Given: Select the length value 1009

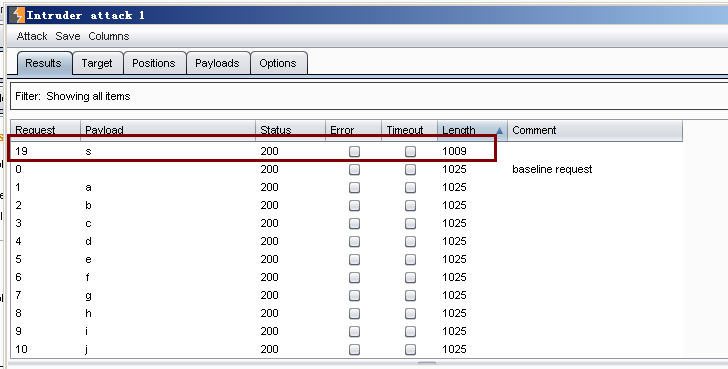Looking at the screenshot, I should [x=454, y=151].
